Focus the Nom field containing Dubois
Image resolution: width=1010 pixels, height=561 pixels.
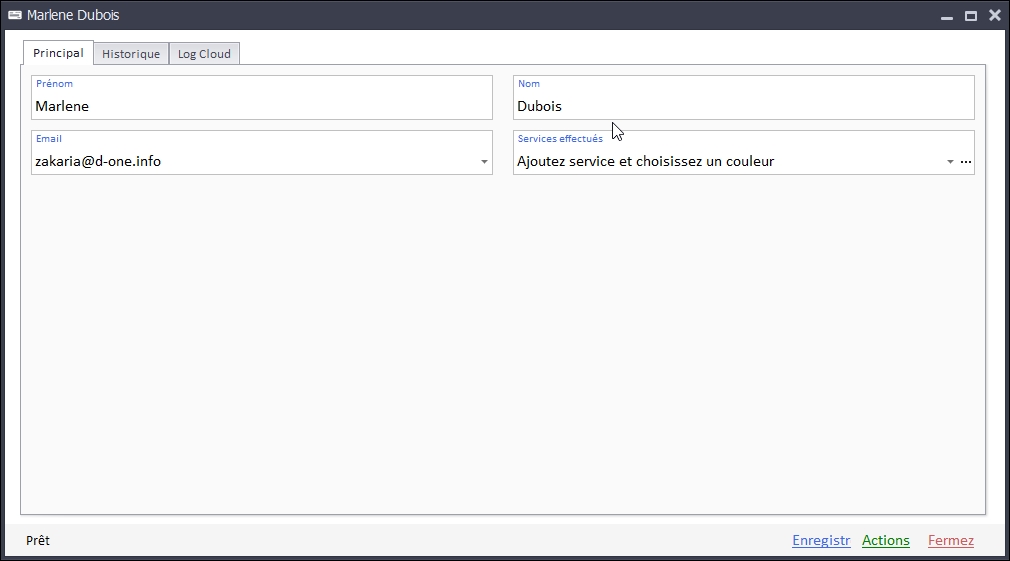click(x=742, y=106)
